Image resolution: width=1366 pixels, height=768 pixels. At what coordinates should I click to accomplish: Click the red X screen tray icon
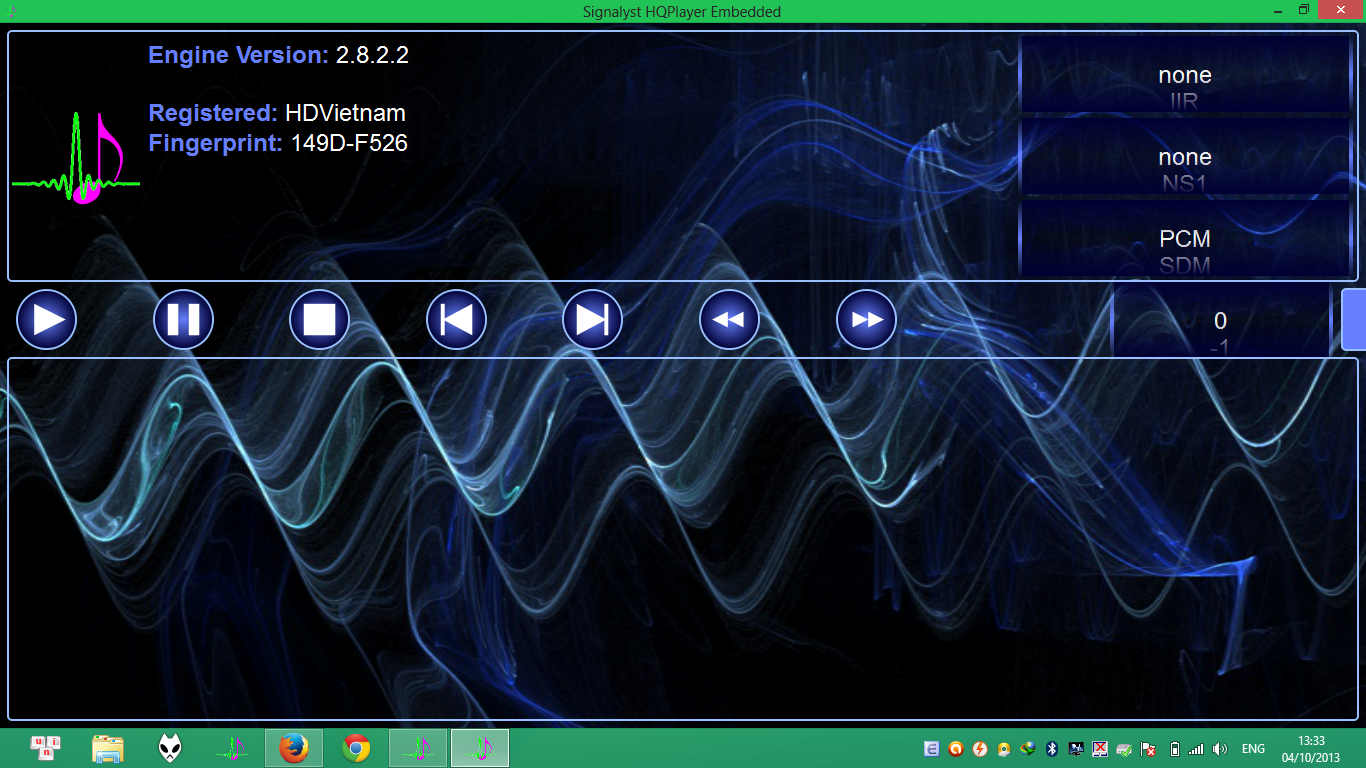point(1100,749)
